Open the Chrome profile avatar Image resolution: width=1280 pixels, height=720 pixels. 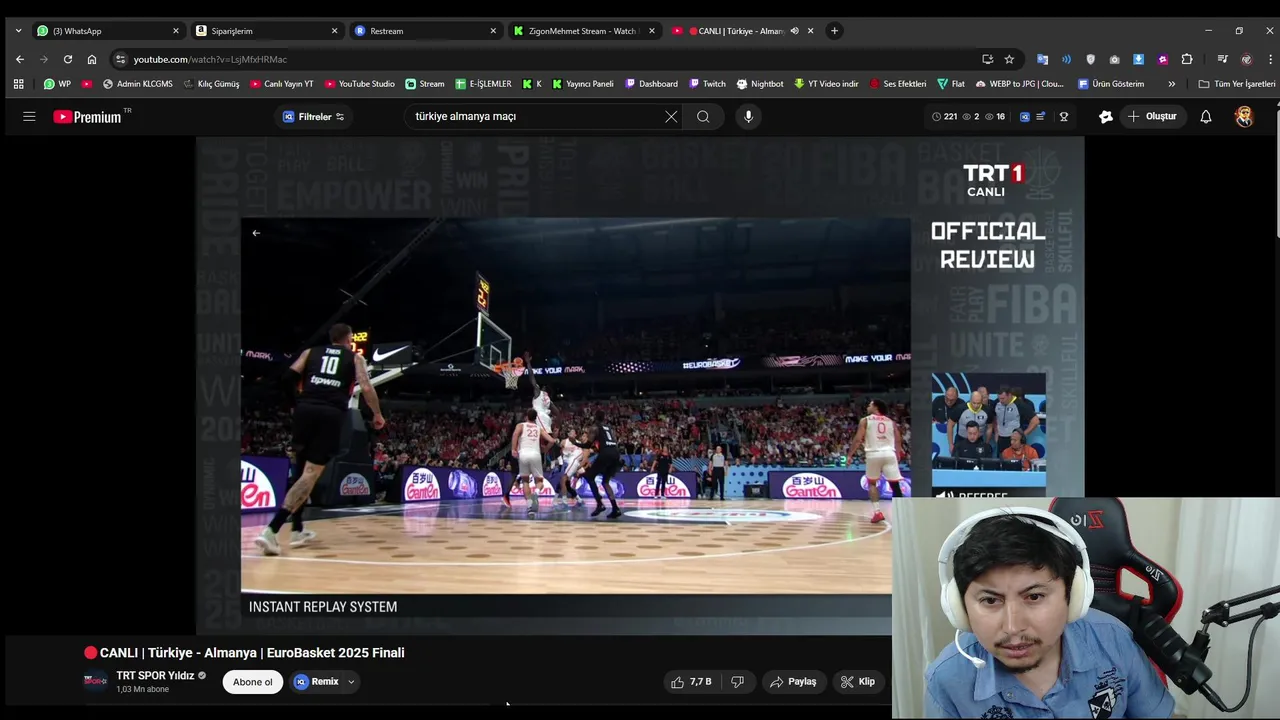1246,59
